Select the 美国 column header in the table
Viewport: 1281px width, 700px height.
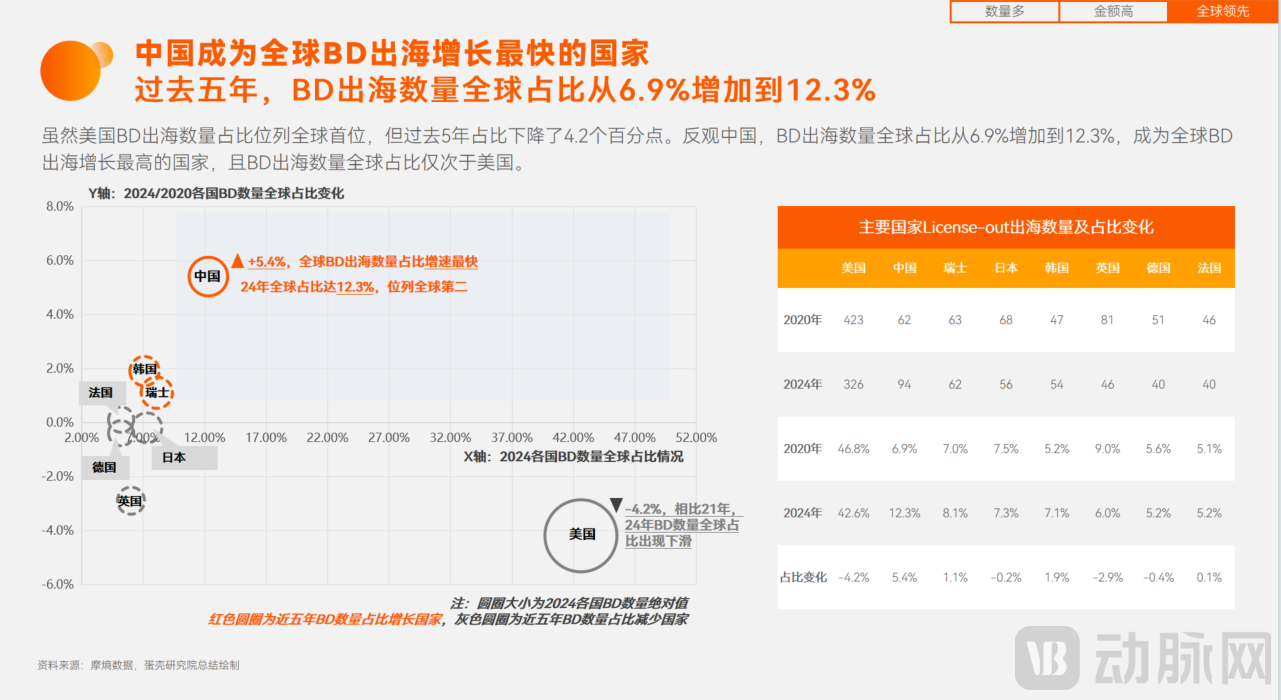[x=853, y=267]
